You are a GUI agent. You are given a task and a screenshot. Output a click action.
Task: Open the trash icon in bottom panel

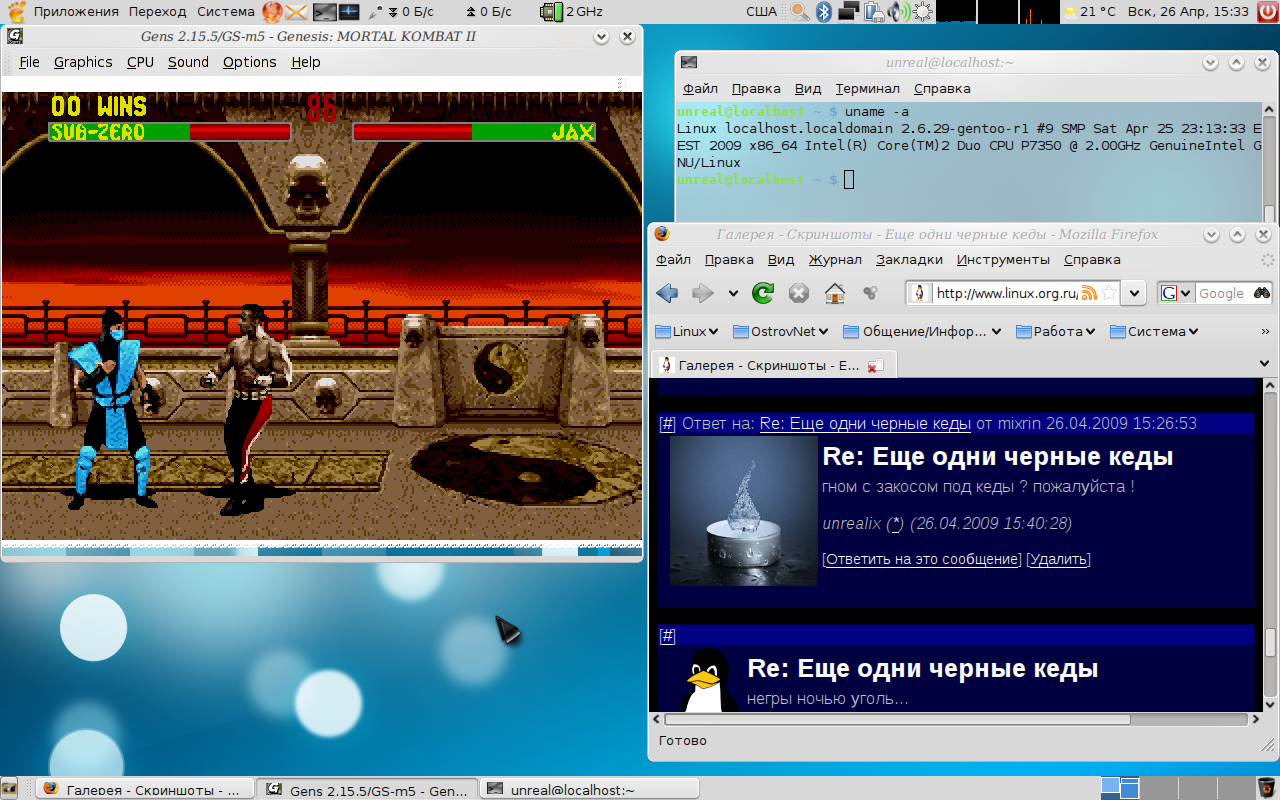point(1266,788)
